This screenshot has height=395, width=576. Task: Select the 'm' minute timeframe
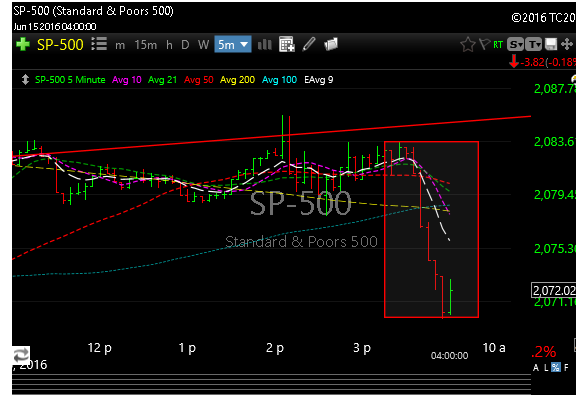(x=120, y=45)
